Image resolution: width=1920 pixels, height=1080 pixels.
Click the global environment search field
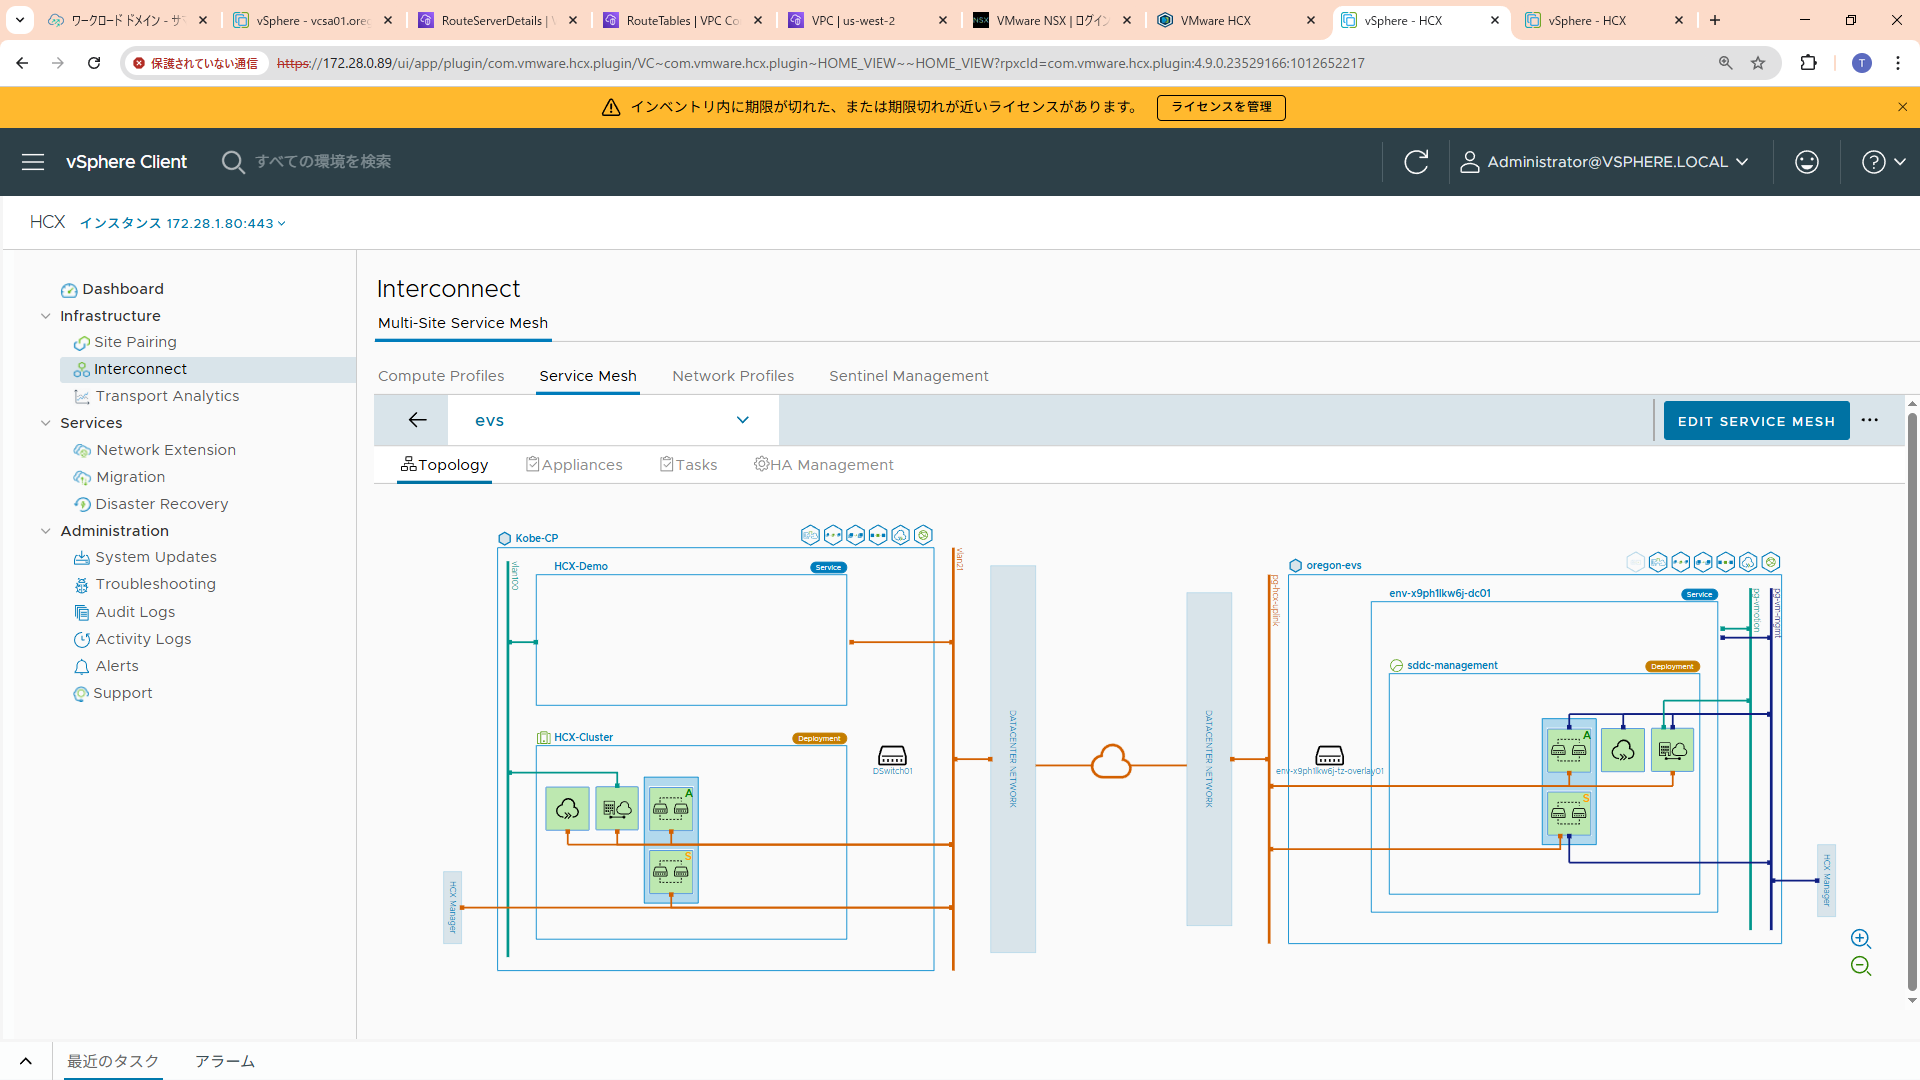(x=323, y=162)
